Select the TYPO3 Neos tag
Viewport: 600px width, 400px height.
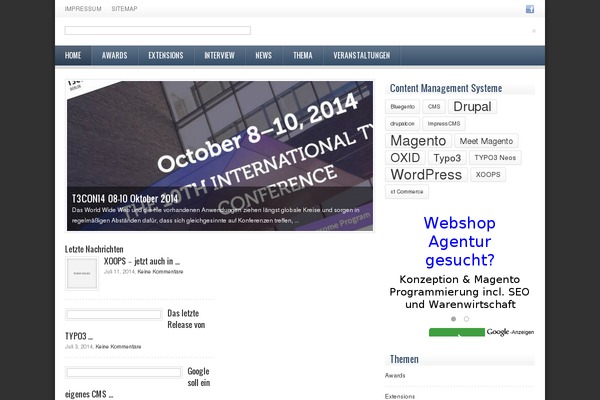click(x=495, y=158)
